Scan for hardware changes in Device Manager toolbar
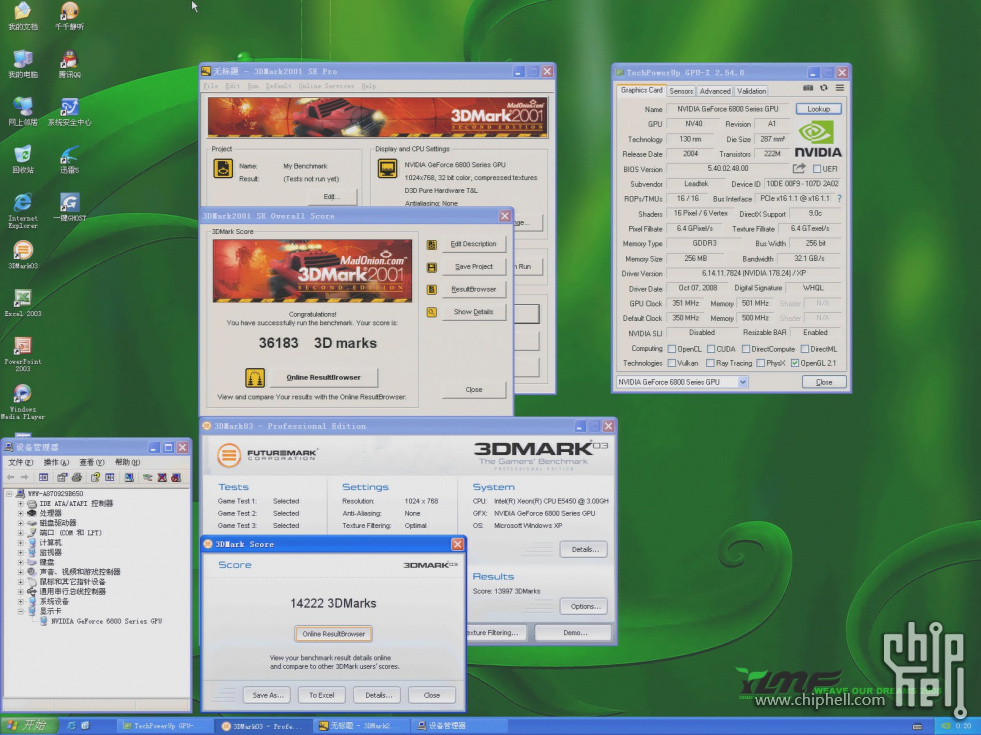The width and height of the screenshot is (981, 735). coord(129,477)
